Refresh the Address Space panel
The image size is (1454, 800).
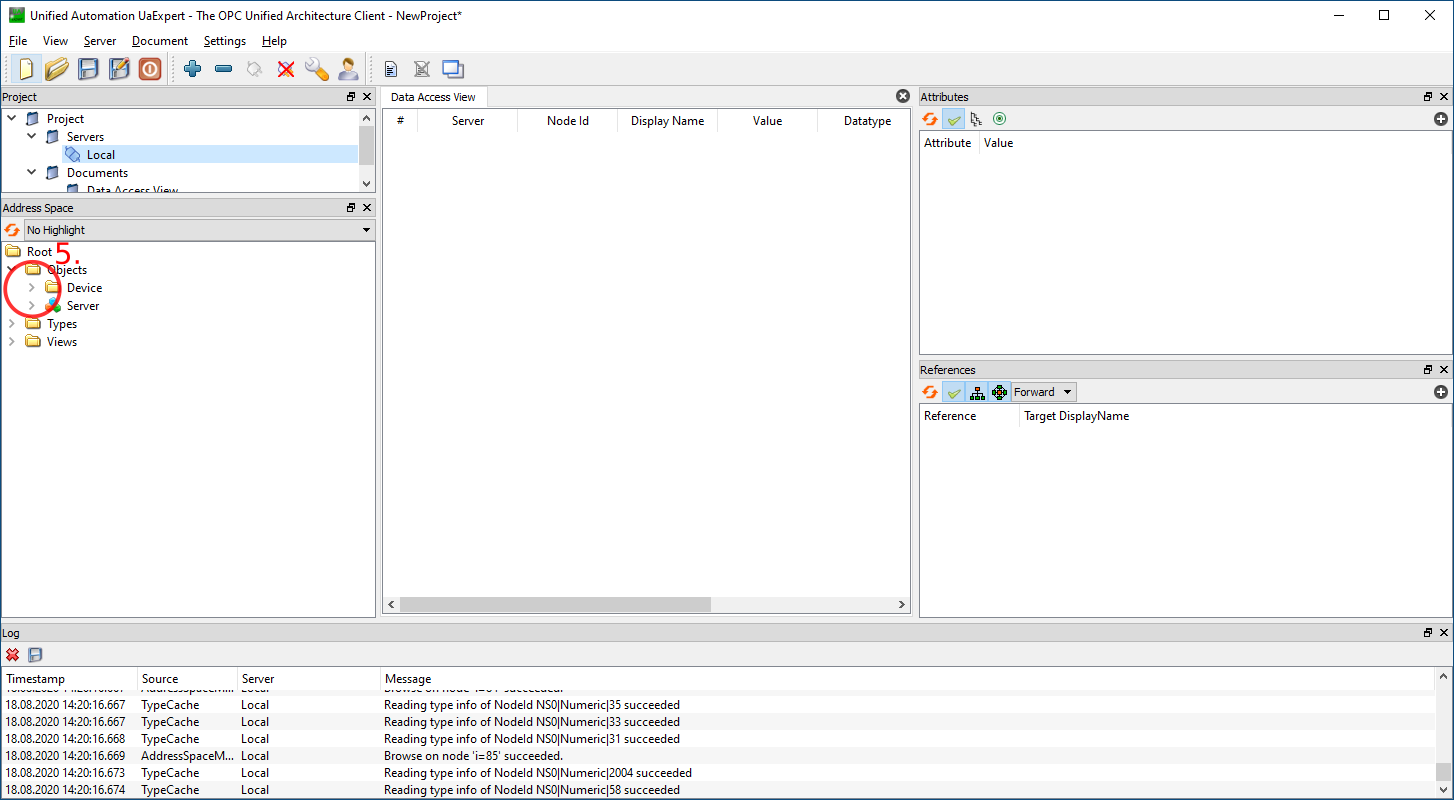click(12, 230)
